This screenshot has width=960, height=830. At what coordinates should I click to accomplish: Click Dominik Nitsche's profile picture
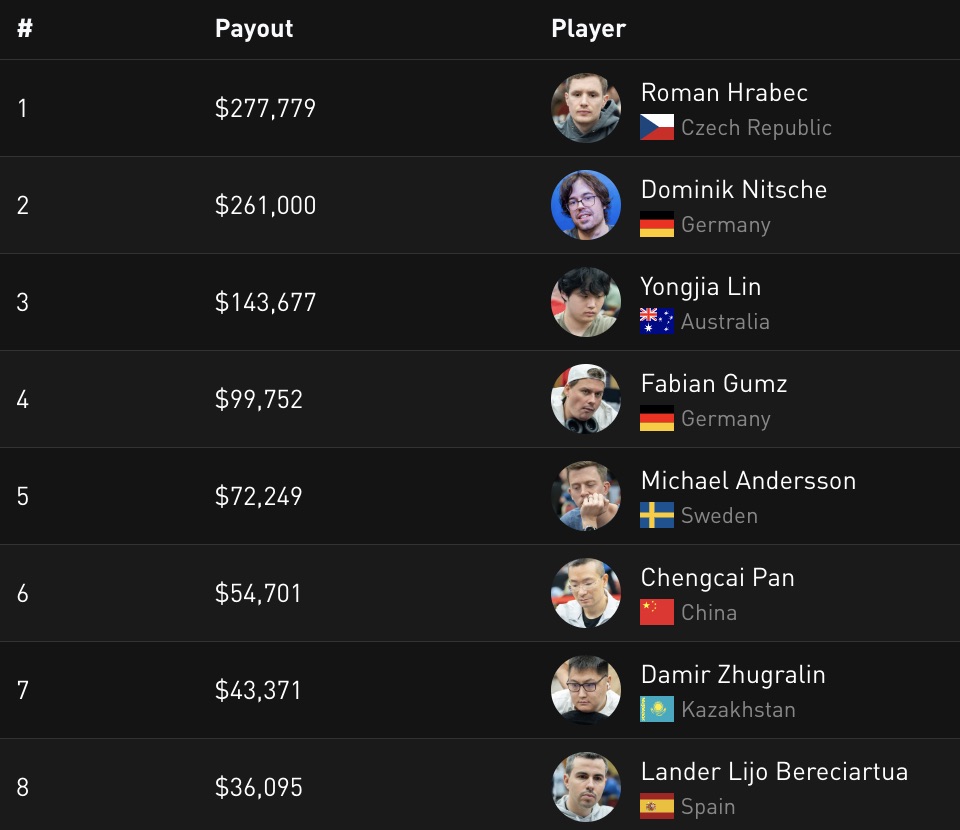coord(586,205)
